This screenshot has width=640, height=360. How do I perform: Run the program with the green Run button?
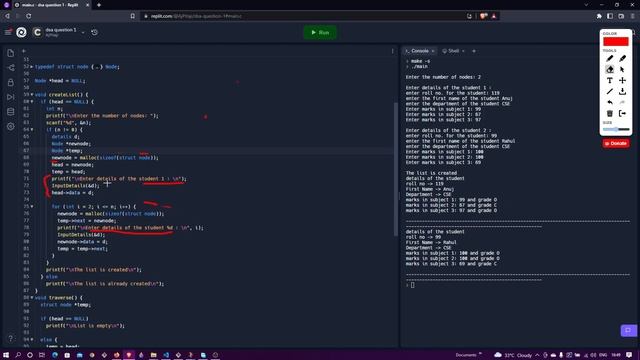pyautogui.click(x=320, y=32)
